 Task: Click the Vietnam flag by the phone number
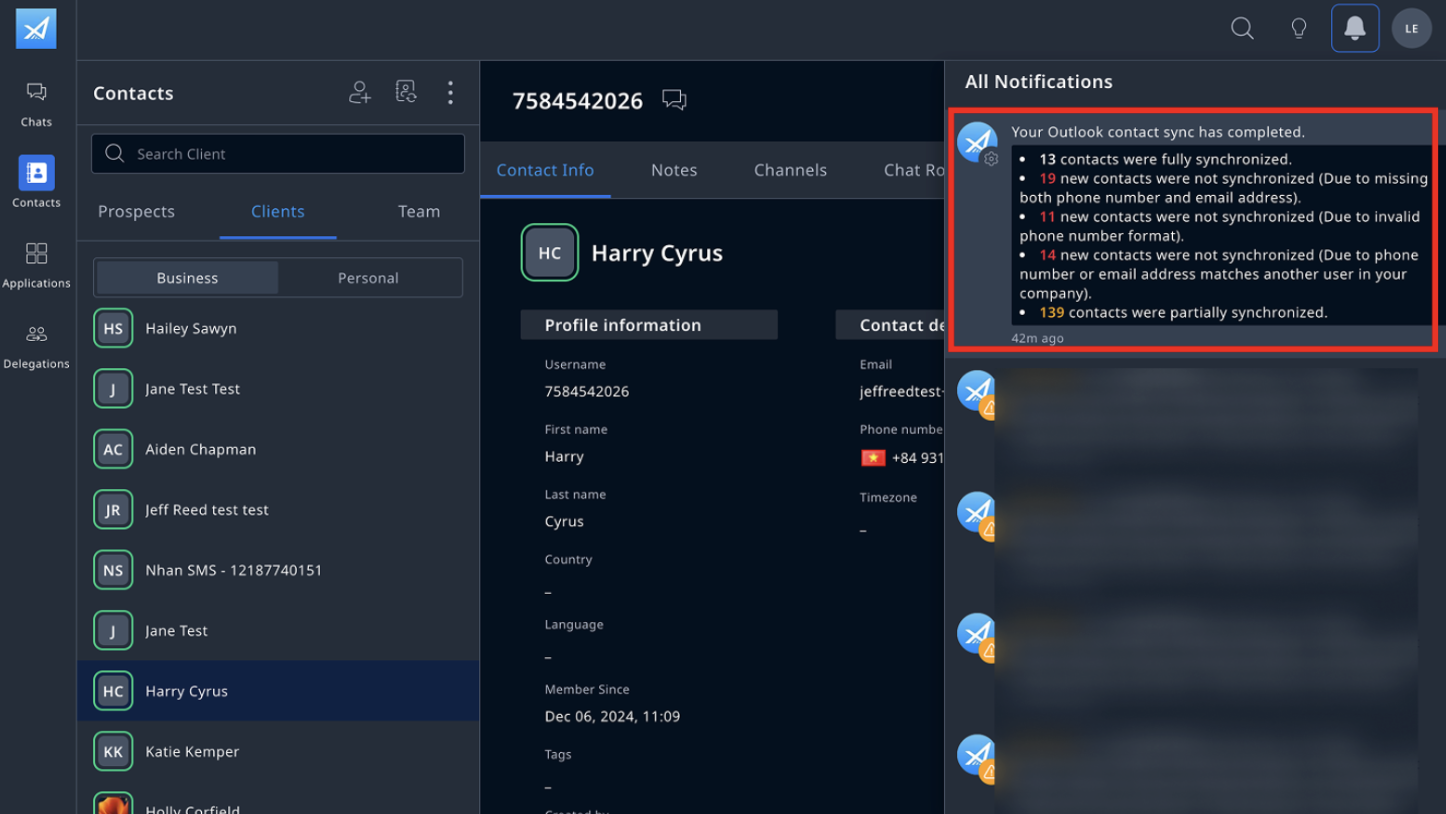[873, 458]
